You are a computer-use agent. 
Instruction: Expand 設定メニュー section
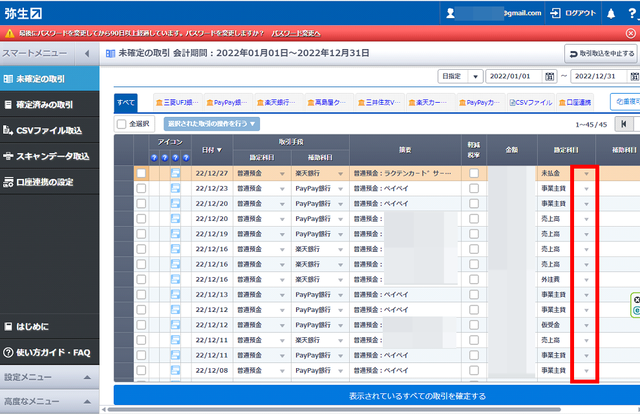pos(49,377)
